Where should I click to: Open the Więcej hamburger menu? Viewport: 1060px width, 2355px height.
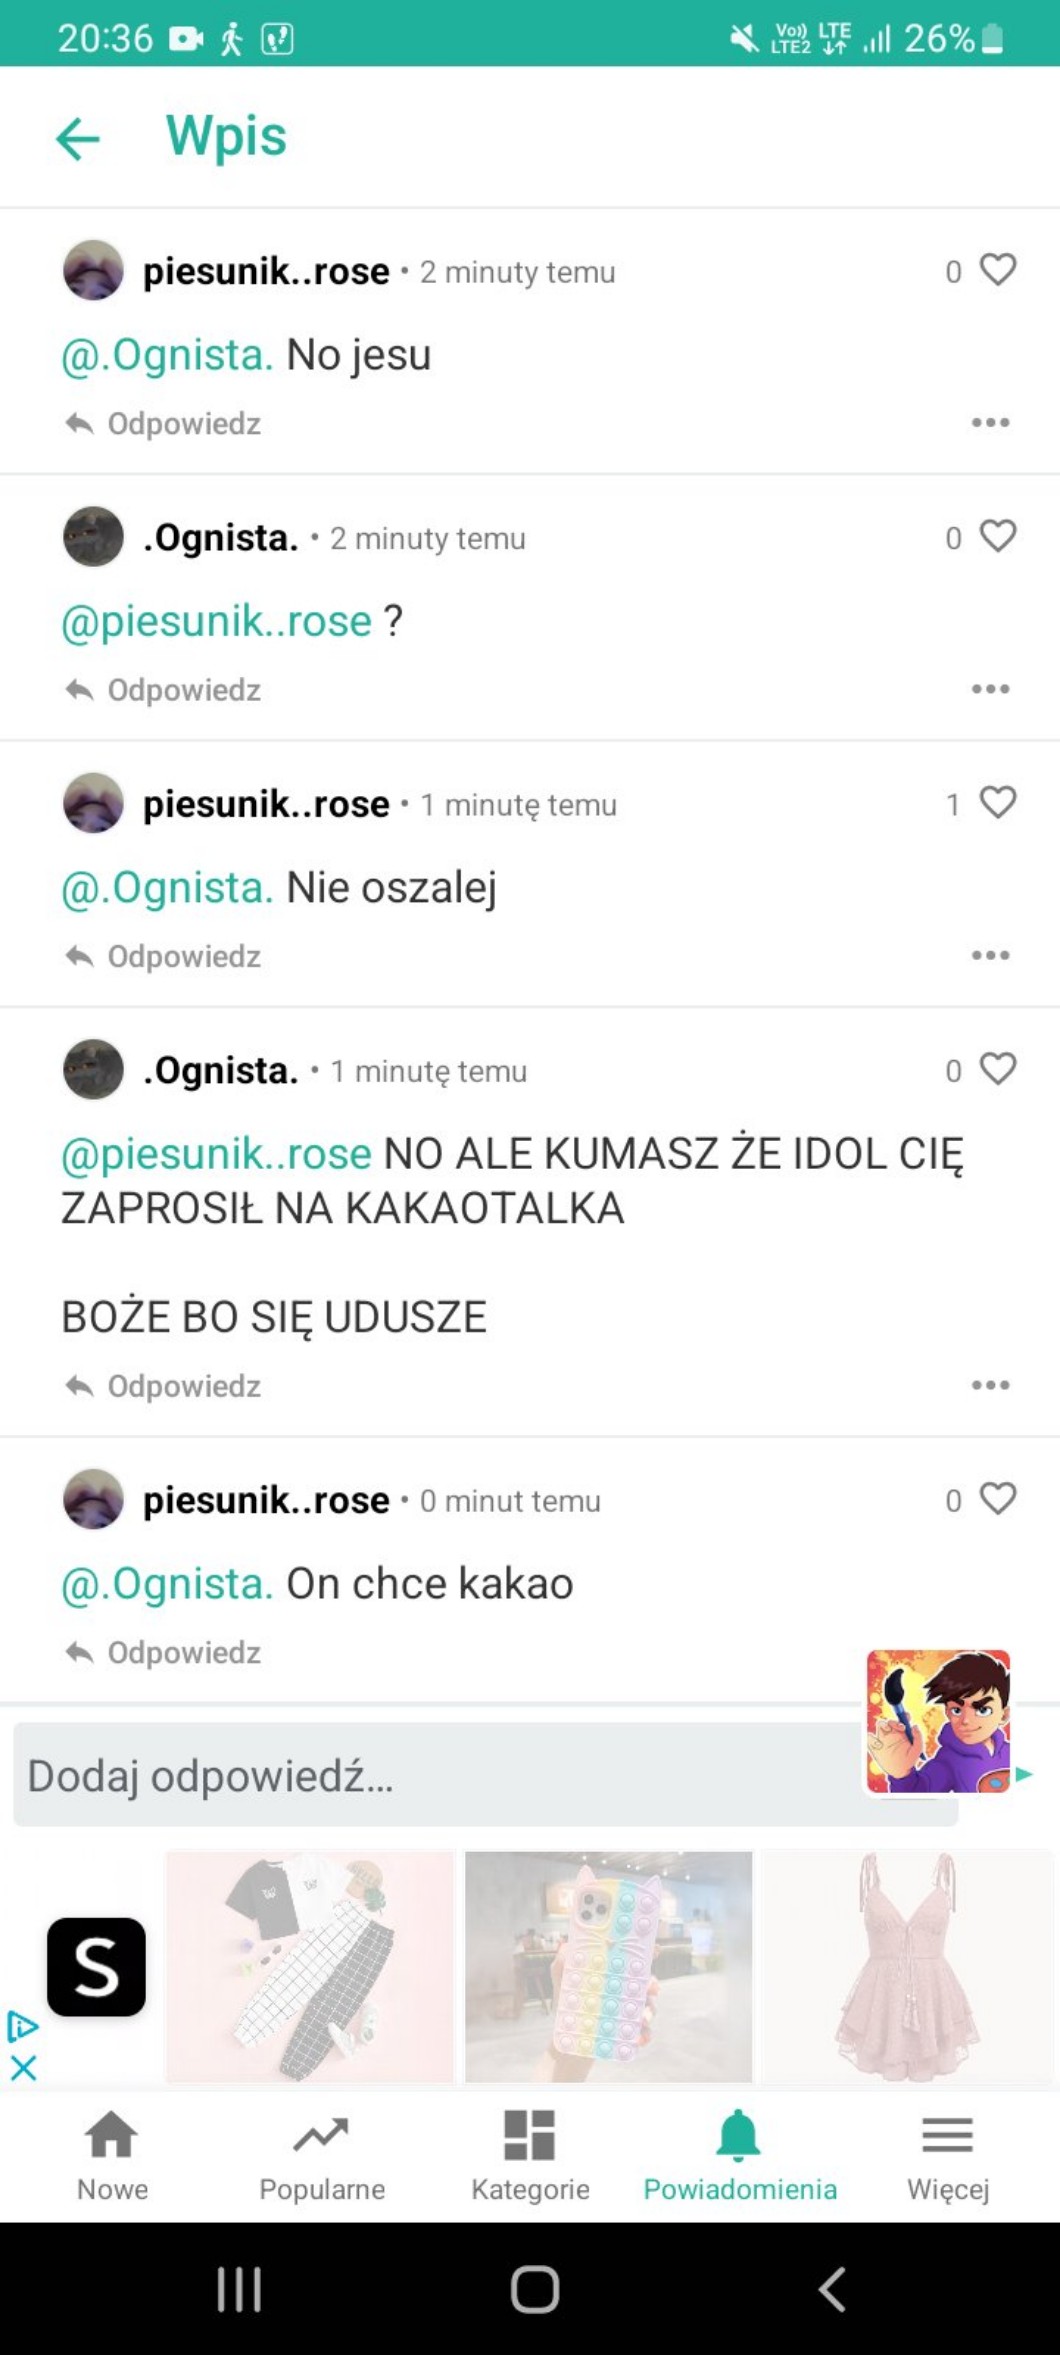click(x=947, y=2136)
